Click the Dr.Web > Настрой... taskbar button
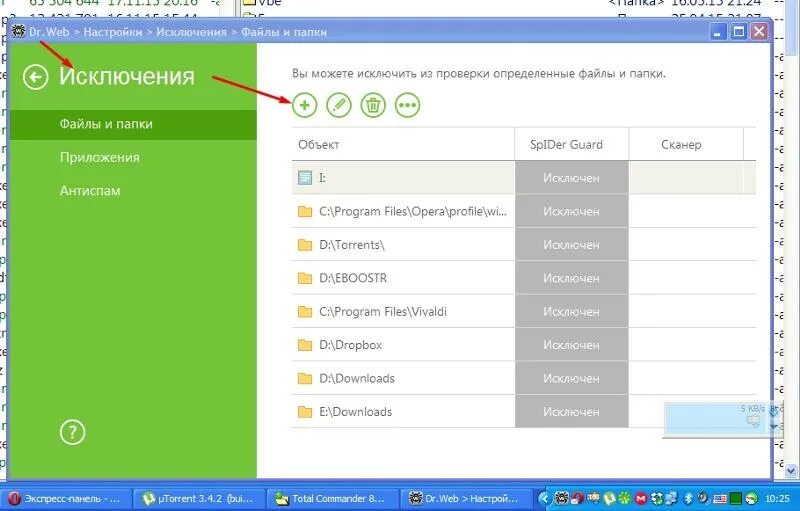800x511 pixels. 466,498
